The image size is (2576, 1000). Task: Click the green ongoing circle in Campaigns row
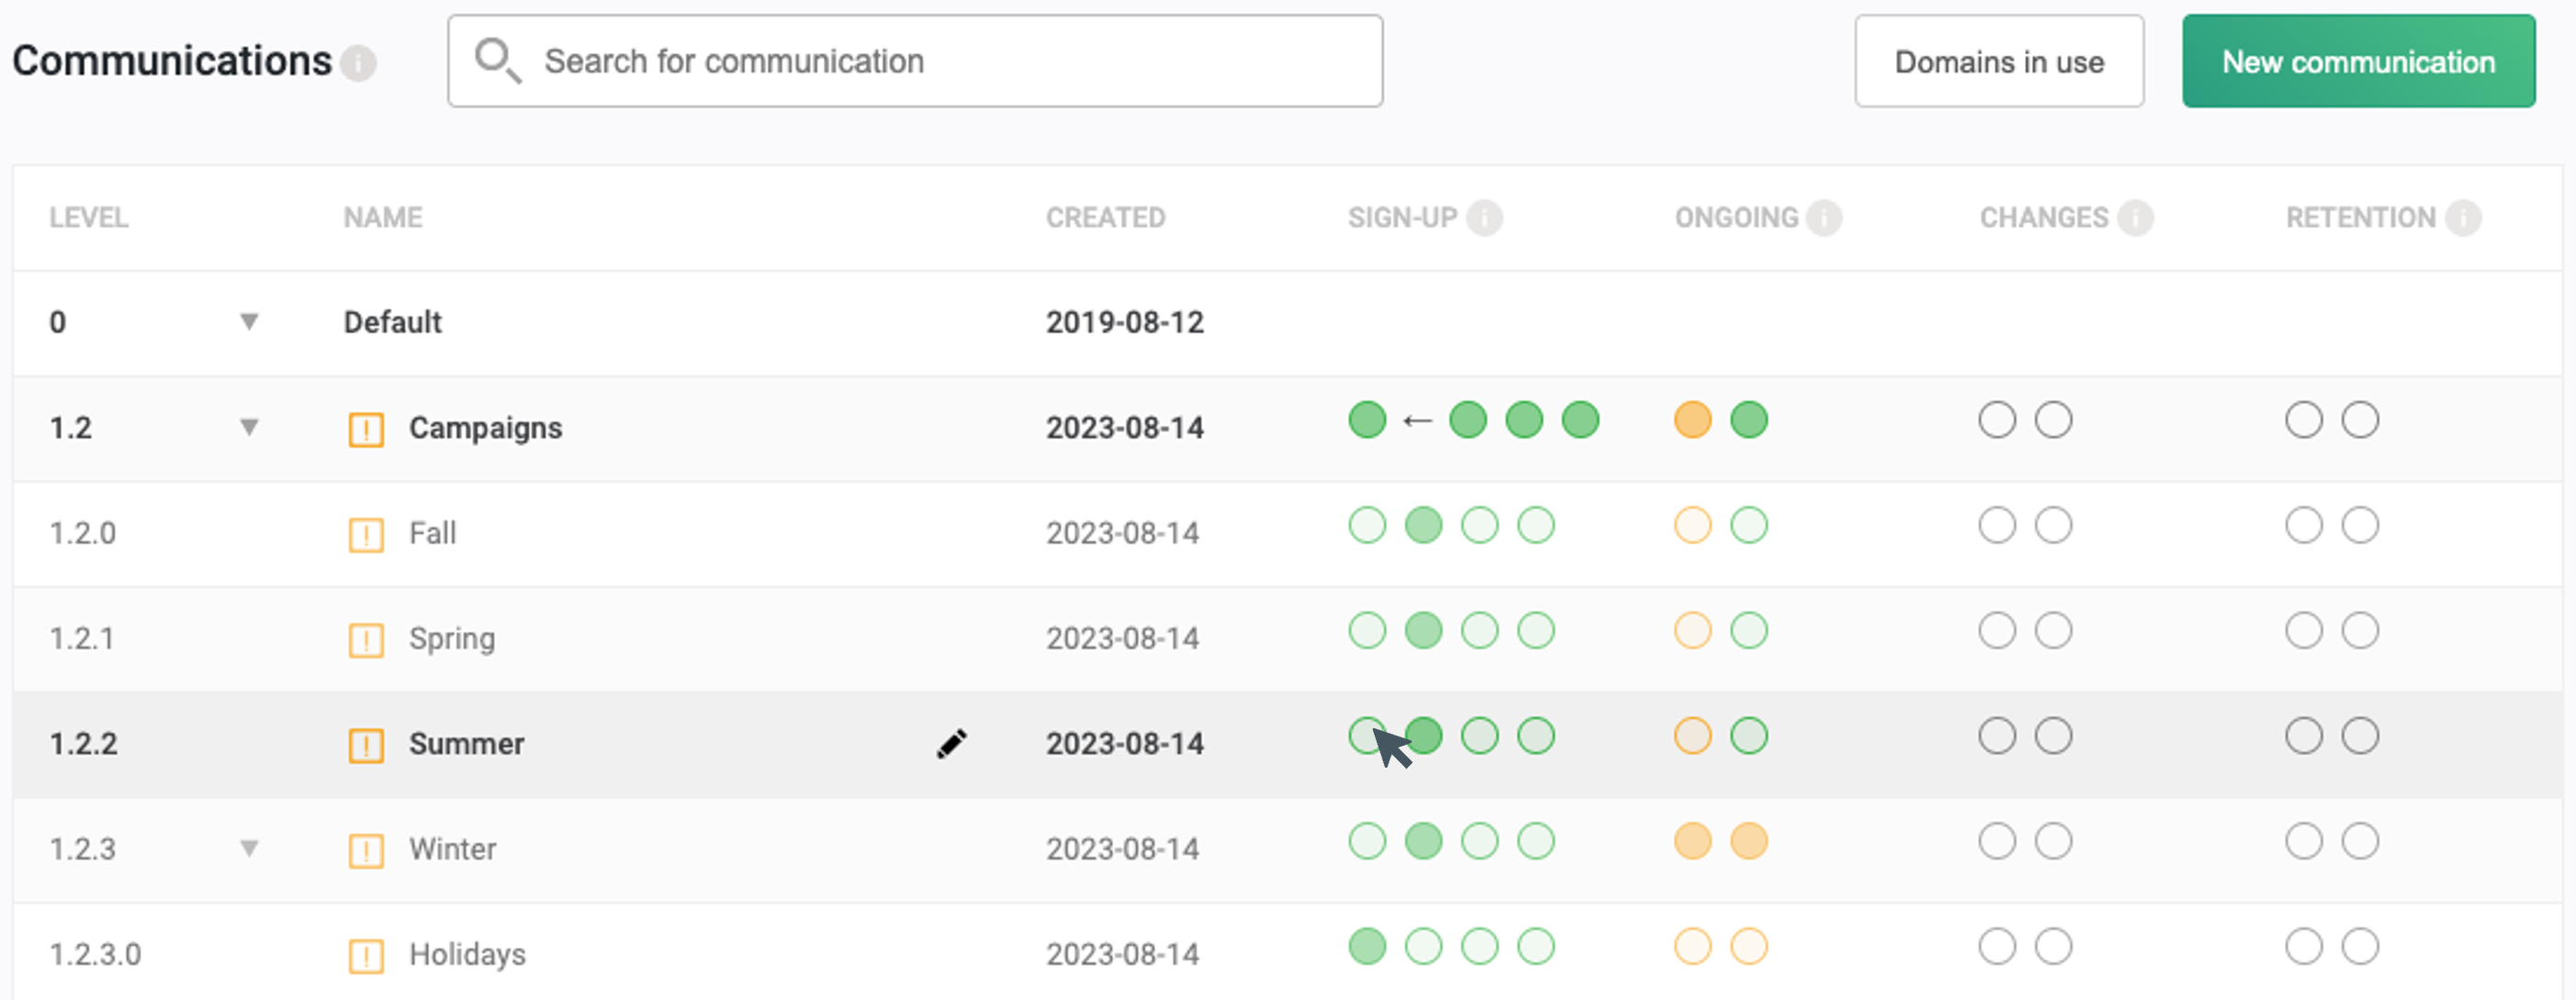(x=1748, y=419)
